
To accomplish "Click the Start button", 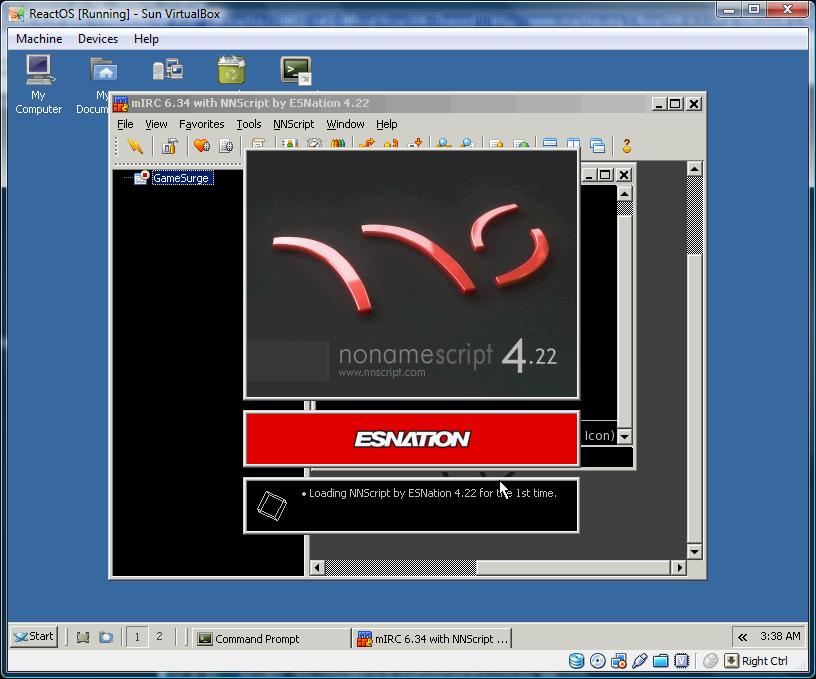I will [x=34, y=637].
